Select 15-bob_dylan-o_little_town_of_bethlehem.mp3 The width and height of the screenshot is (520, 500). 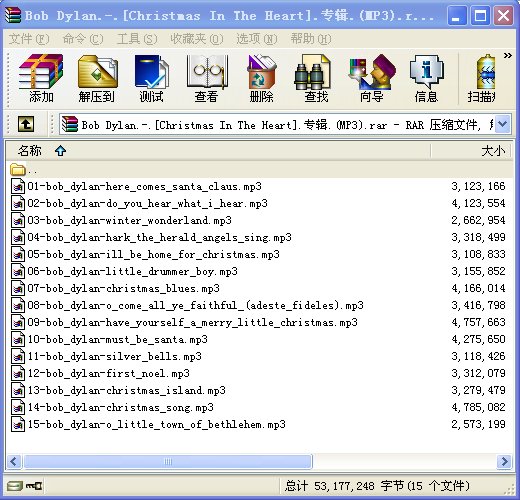156,424
